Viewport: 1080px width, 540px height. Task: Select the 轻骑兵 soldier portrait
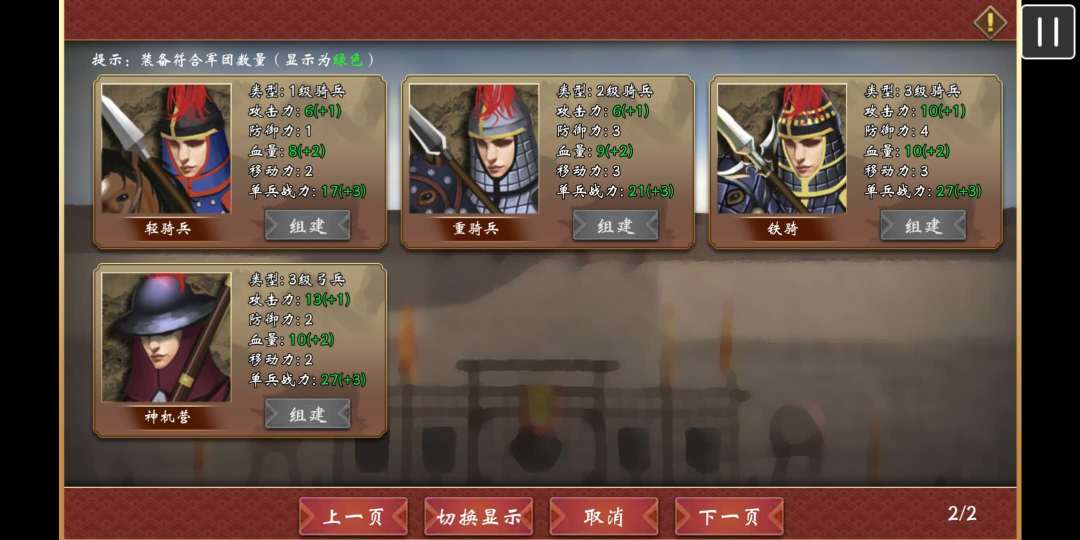click(x=166, y=149)
